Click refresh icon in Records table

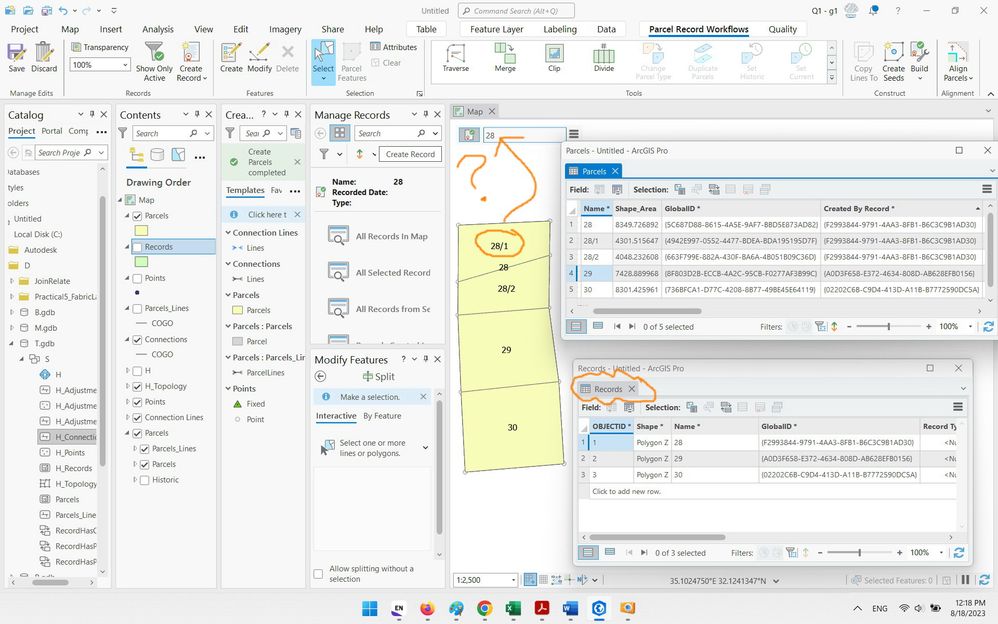pyautogui.click(x=959, y=553)
